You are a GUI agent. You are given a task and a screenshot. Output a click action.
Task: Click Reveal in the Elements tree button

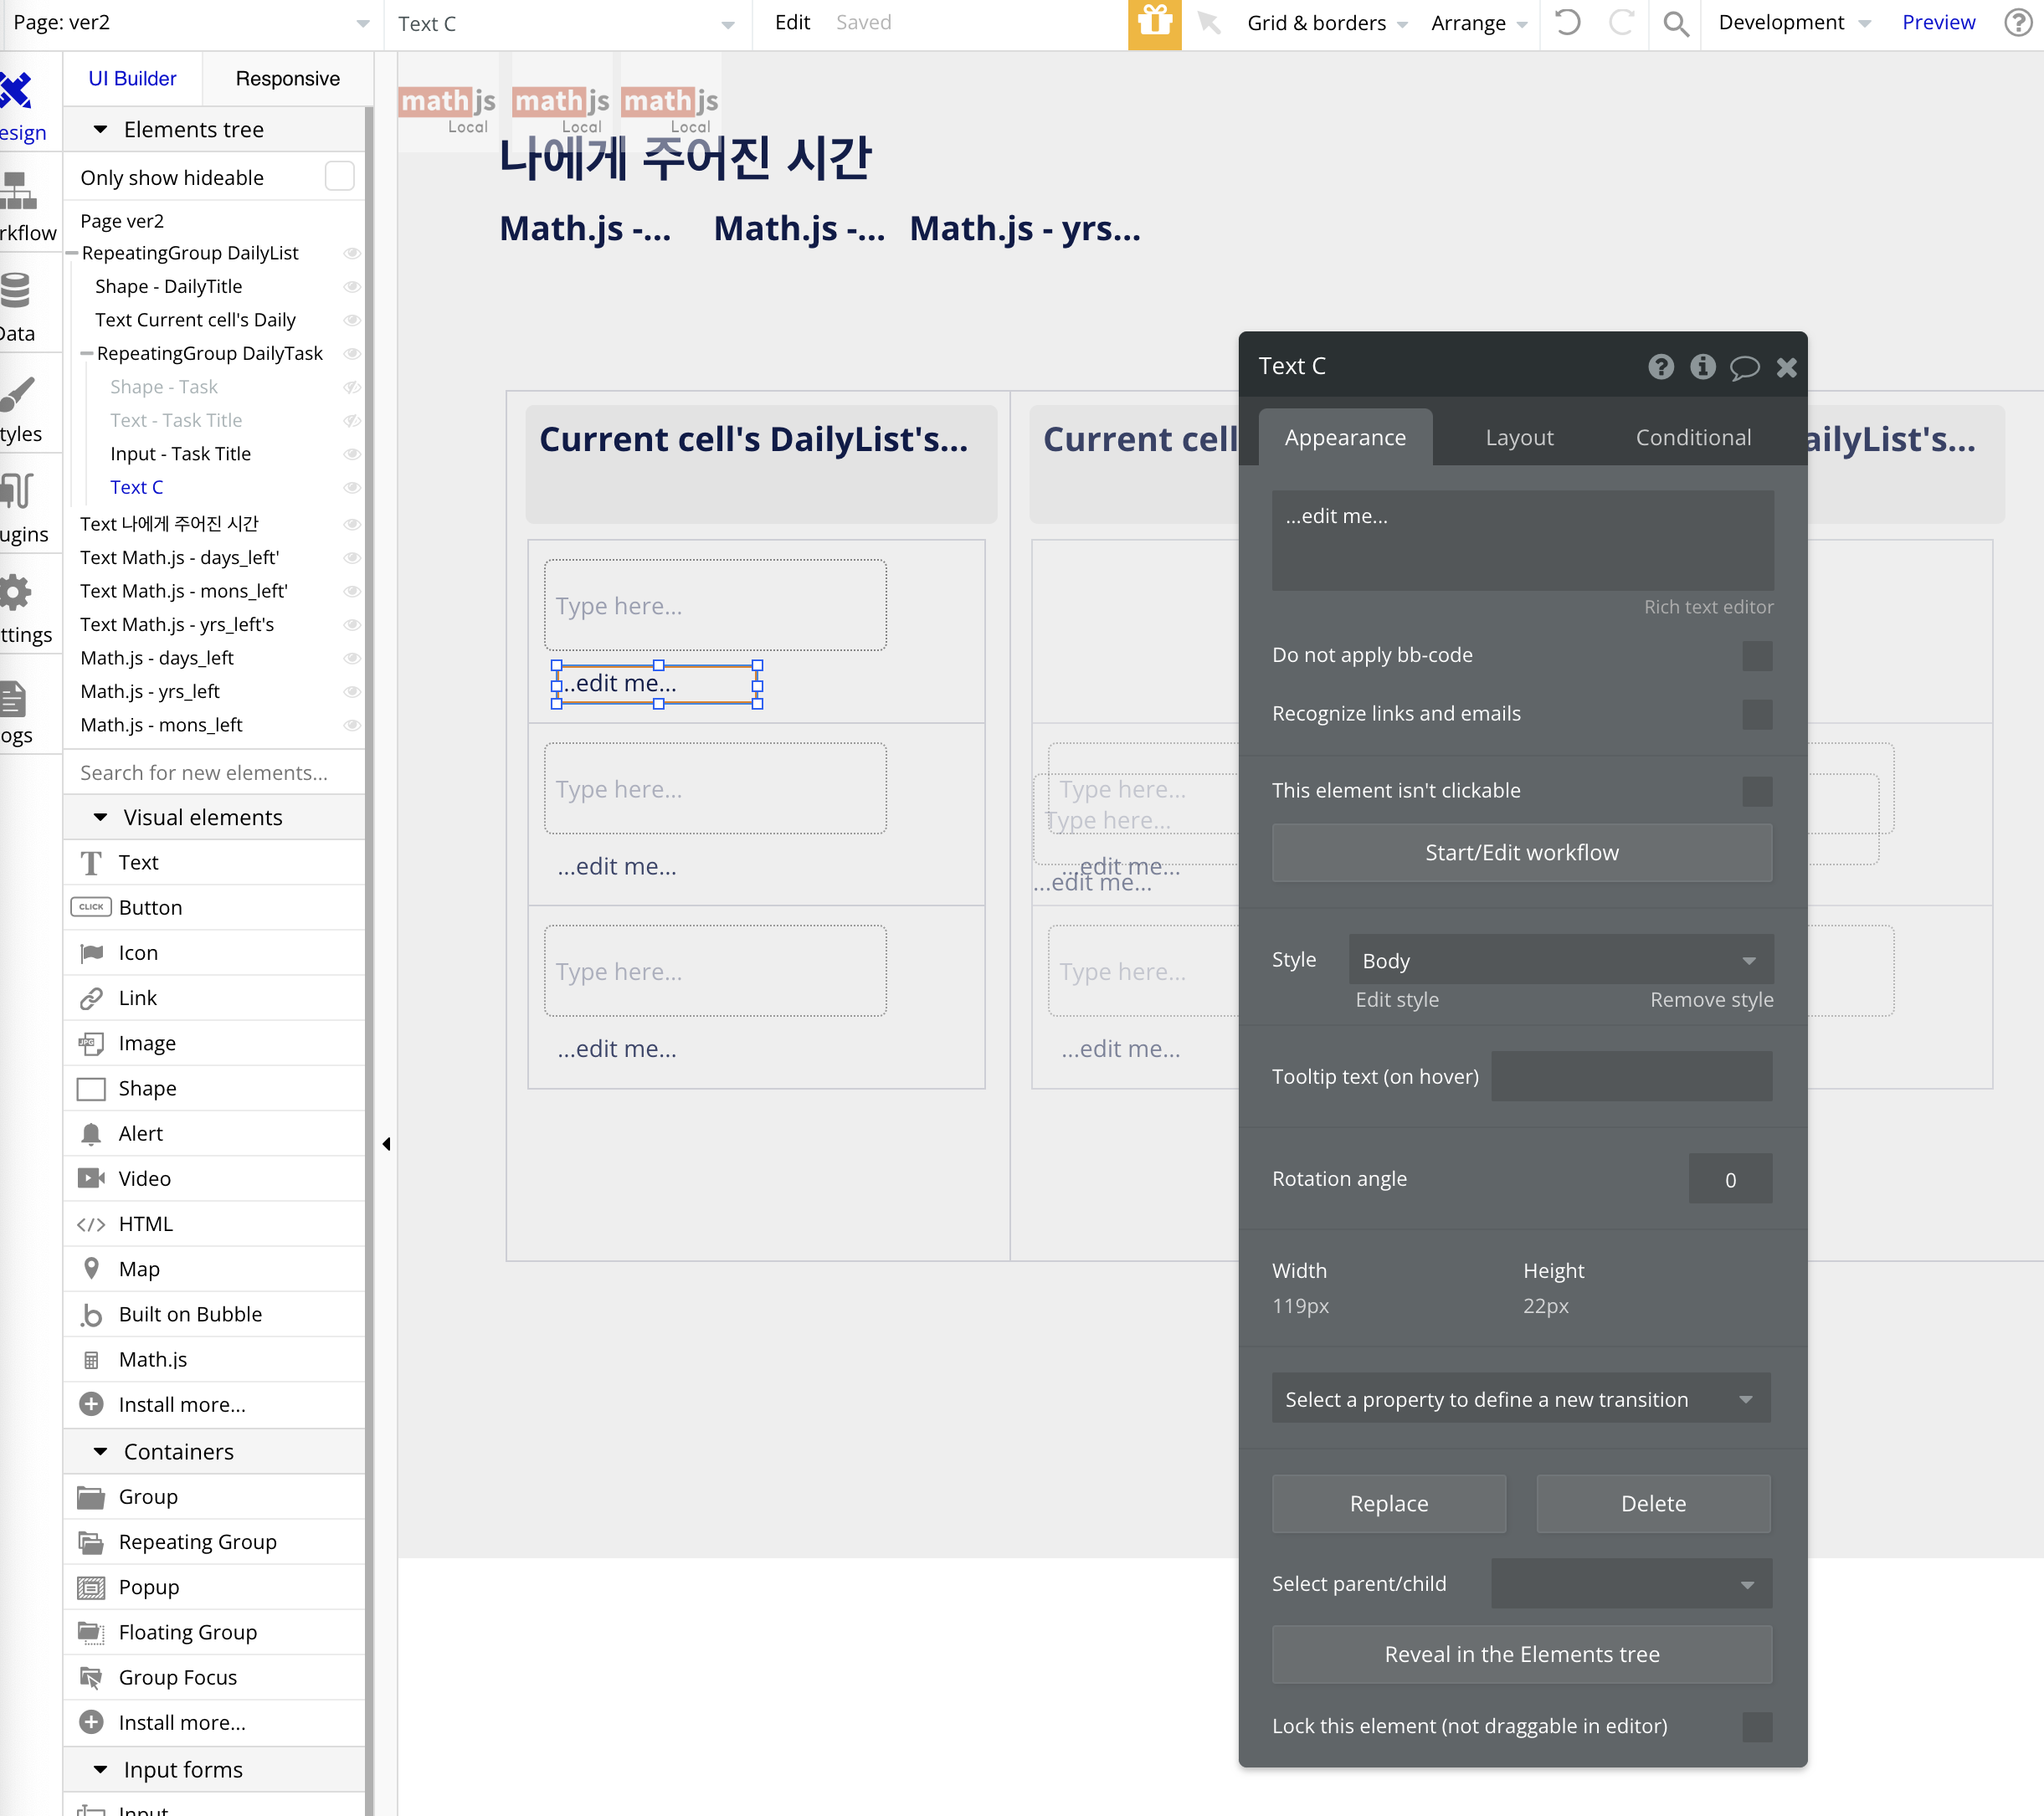click(1521, 1654)
